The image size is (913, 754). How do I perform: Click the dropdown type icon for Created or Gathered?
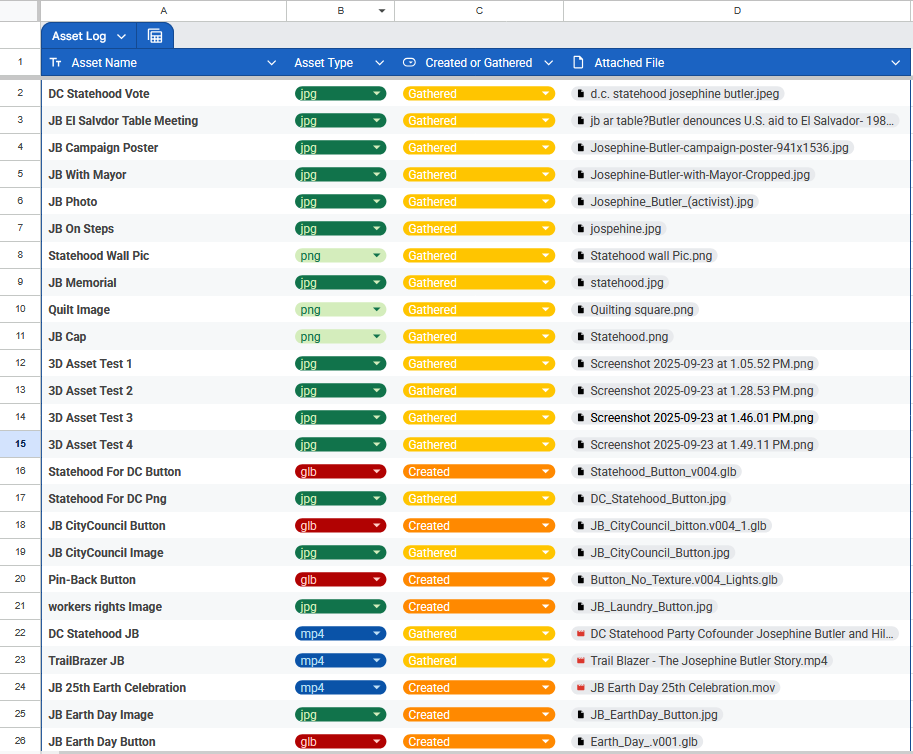point(409,63)
